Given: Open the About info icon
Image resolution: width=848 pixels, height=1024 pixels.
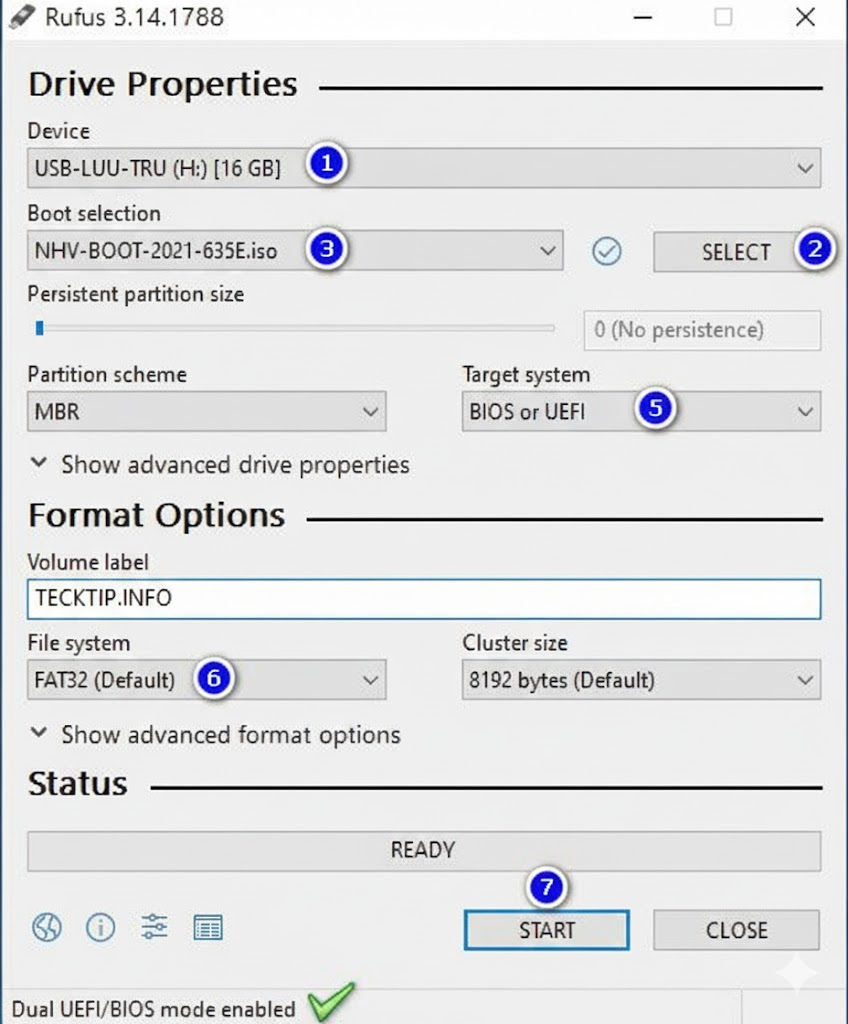Looking at the screenshot, I should coord(100,928).
